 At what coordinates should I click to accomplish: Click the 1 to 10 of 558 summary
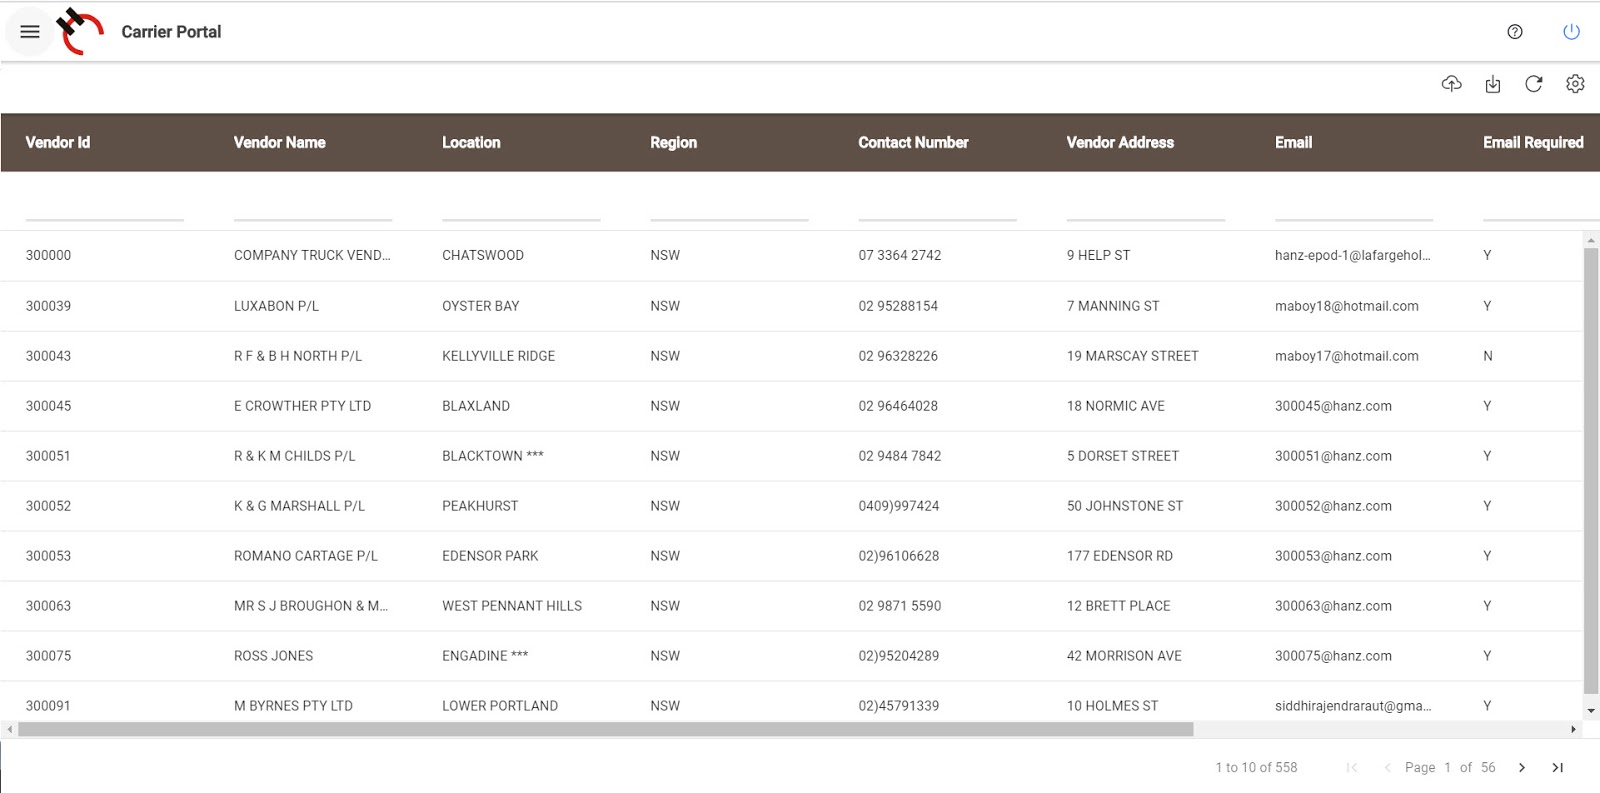click(1256, 768)
